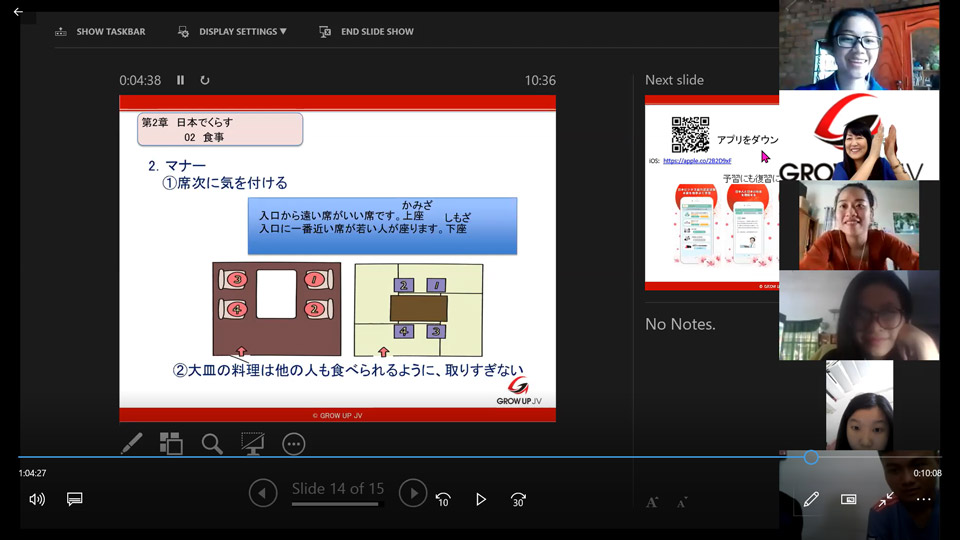The height and width of the screenshot is (540, 960).
Task: Go to the previous slide
Action: [263, 493]
